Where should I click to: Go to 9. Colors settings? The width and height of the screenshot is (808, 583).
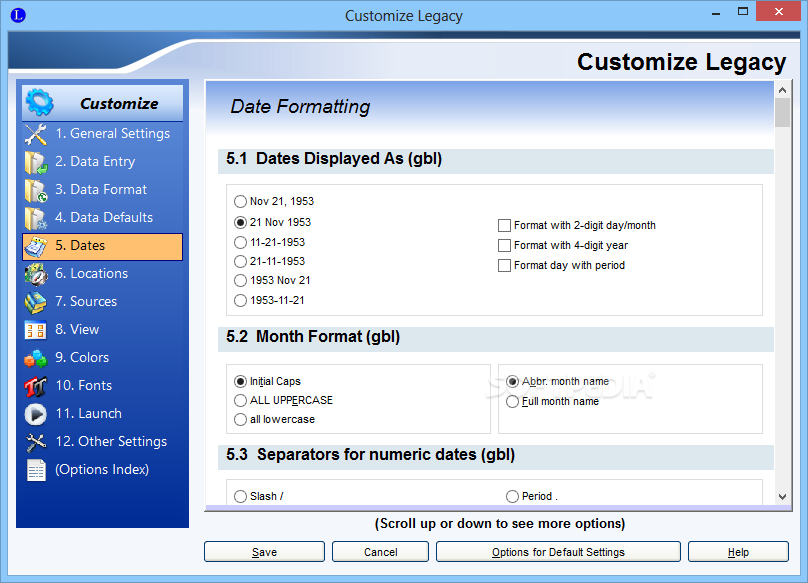[x=103, y=358]
